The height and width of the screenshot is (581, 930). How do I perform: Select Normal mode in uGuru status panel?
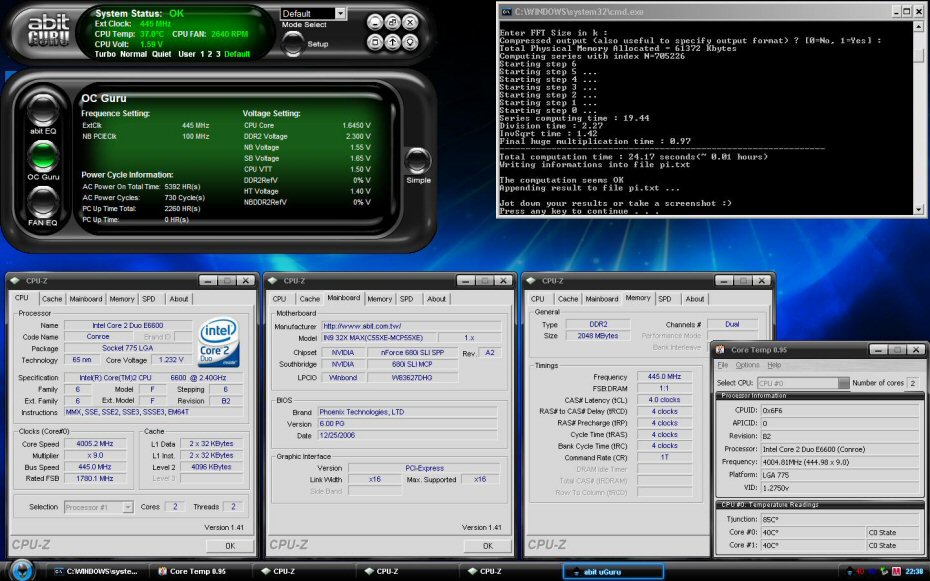[133, 54]
